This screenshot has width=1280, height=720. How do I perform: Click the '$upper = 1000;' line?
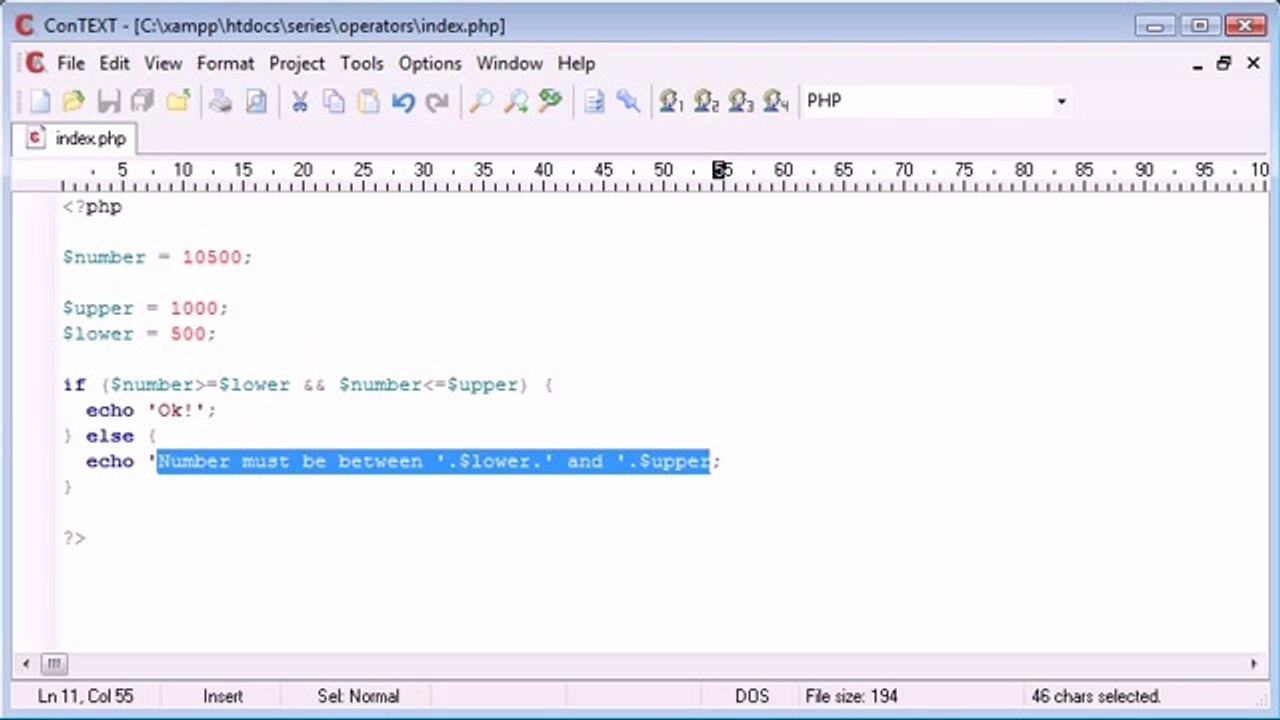(145, 308)
